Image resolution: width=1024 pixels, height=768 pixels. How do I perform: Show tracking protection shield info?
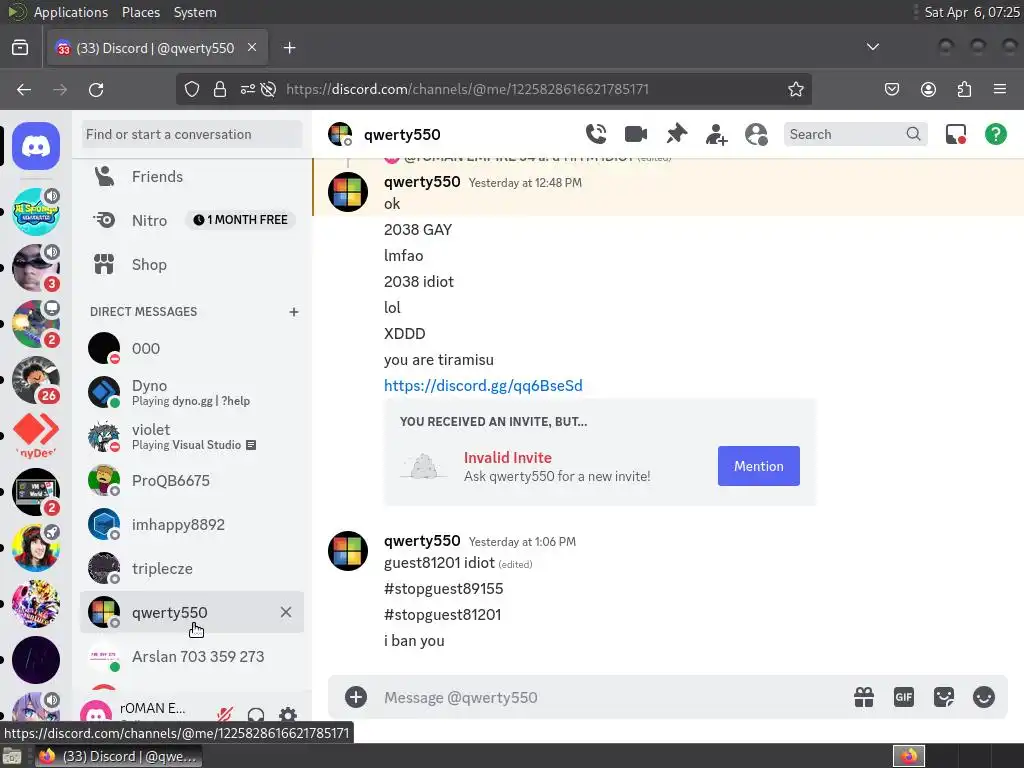[x=191, y=89]
